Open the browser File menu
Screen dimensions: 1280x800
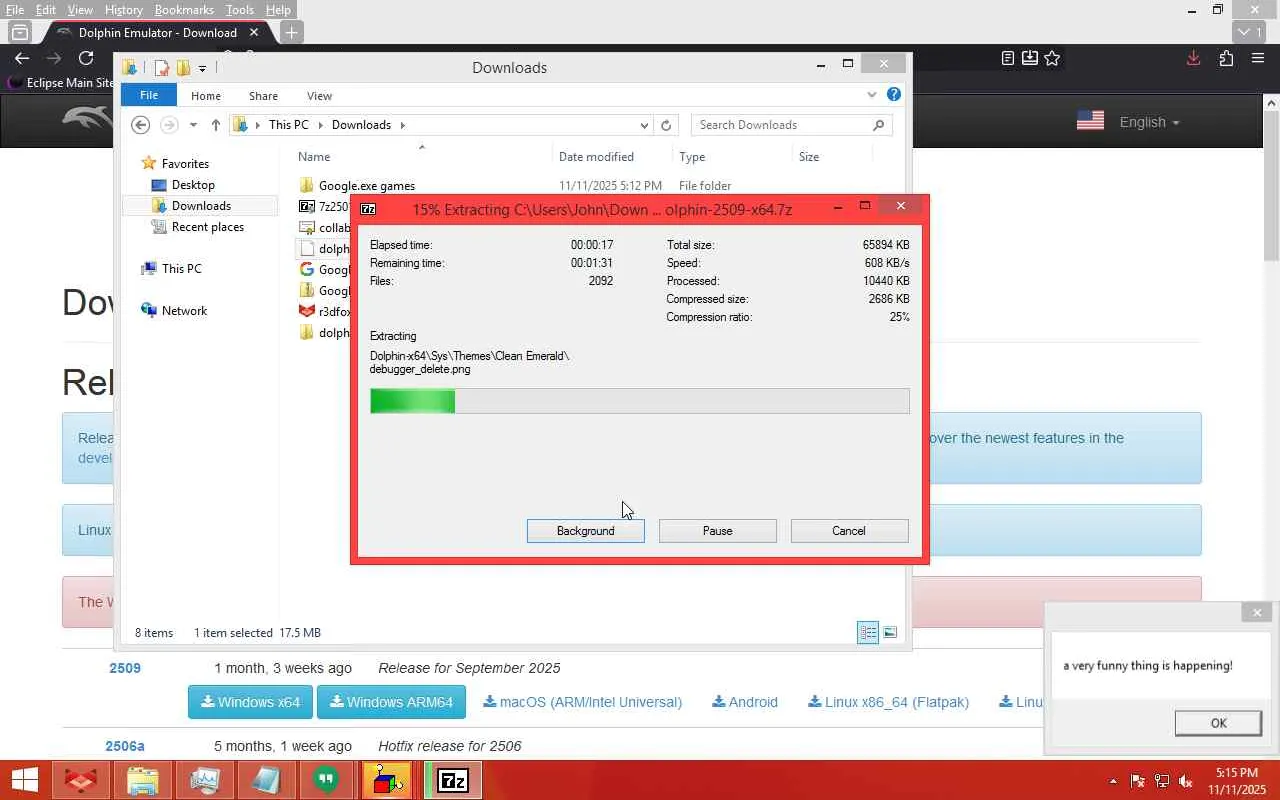15,10
